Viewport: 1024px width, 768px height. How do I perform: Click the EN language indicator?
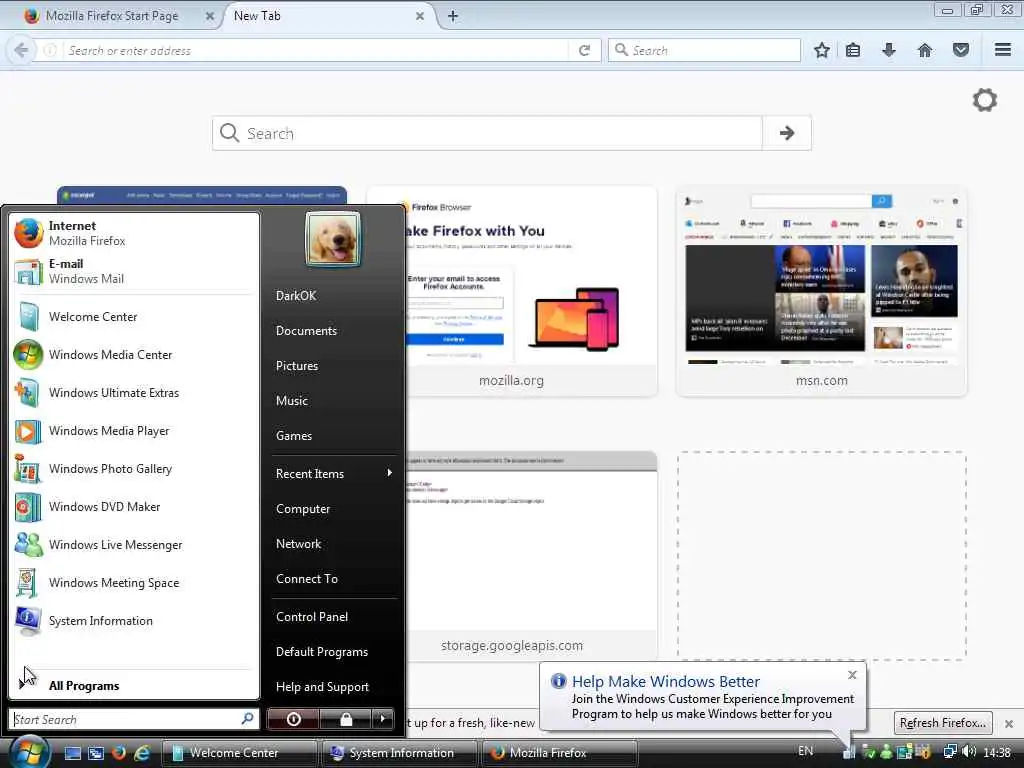[805, 751]
